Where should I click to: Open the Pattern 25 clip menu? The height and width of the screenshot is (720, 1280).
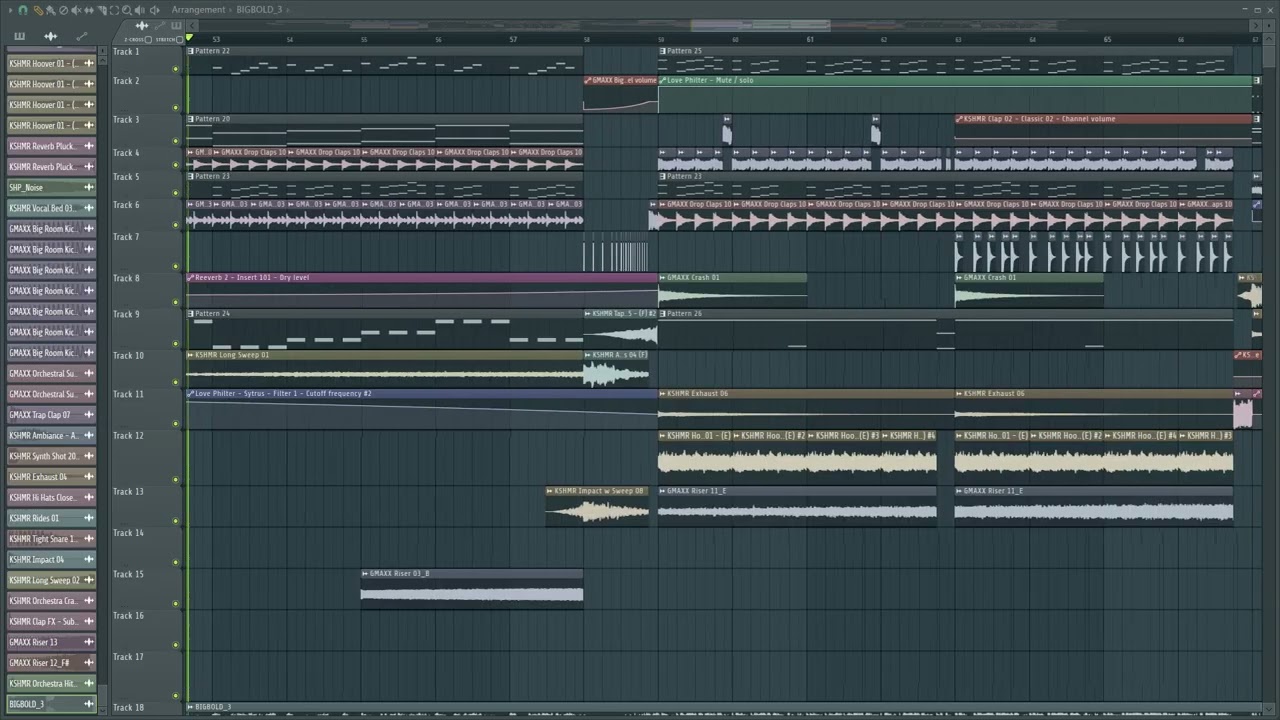pyautogui.click(x=662, y=51)
